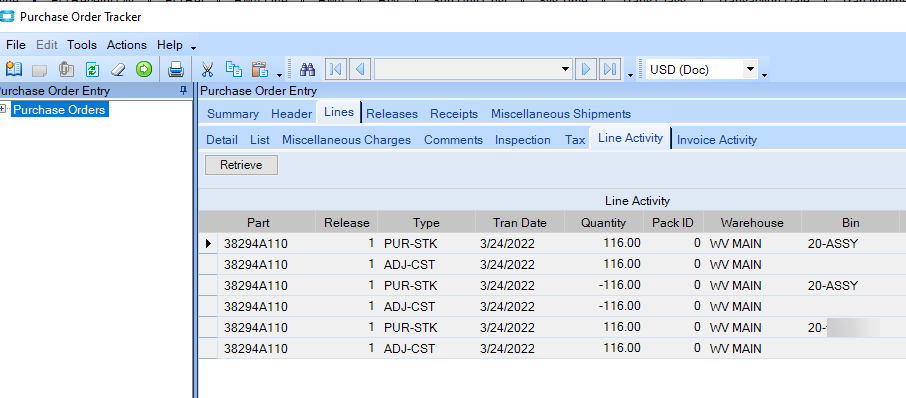Go to the last record arrow
This screenshot has height=398, width=906.
[x=610, y=70]
